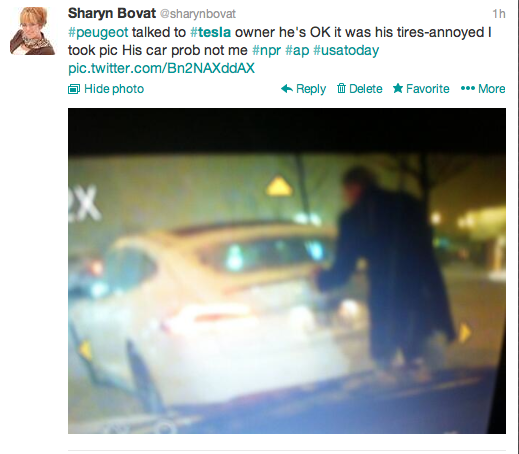519x454 pixels.
Task: Toggle photo visibility with Hide photo
Action: pyautogui.click(x=106, y=89)
